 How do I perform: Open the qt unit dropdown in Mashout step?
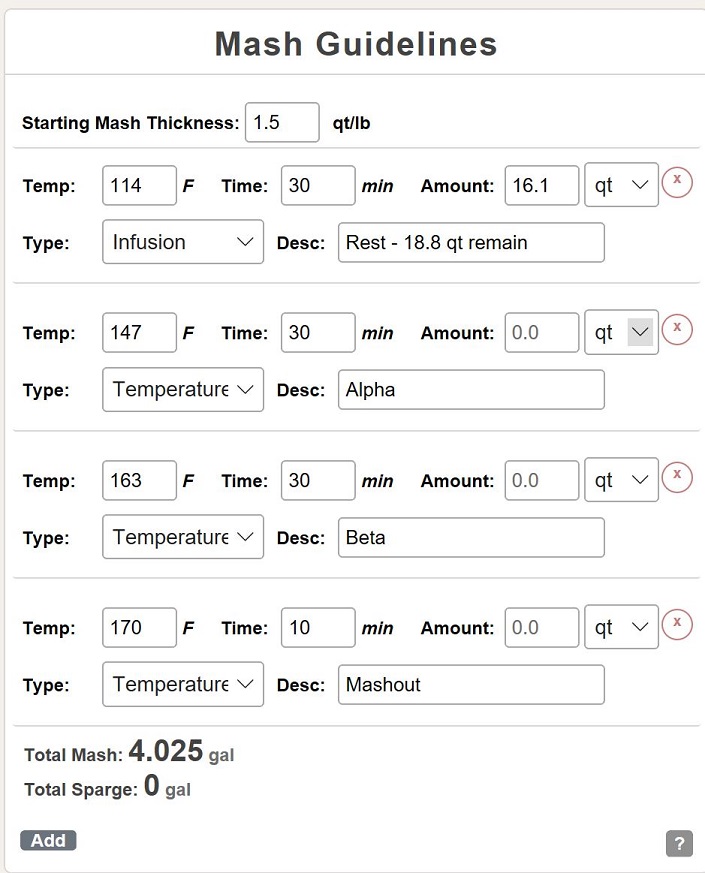[x=621, y=628]
